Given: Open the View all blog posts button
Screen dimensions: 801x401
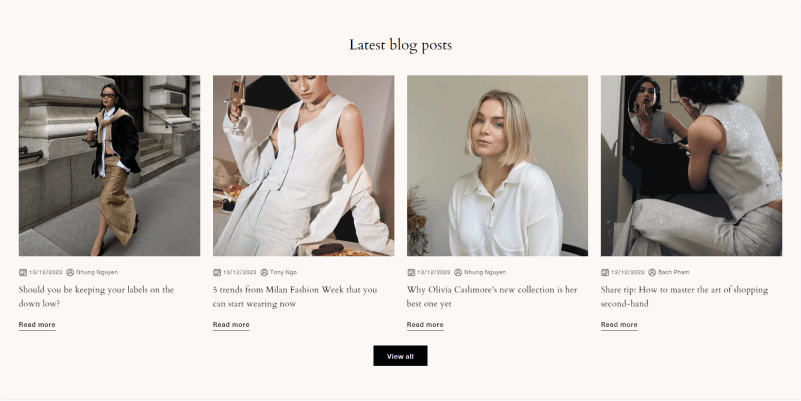Looking at the screenshot, I should [x=400, y=356].
